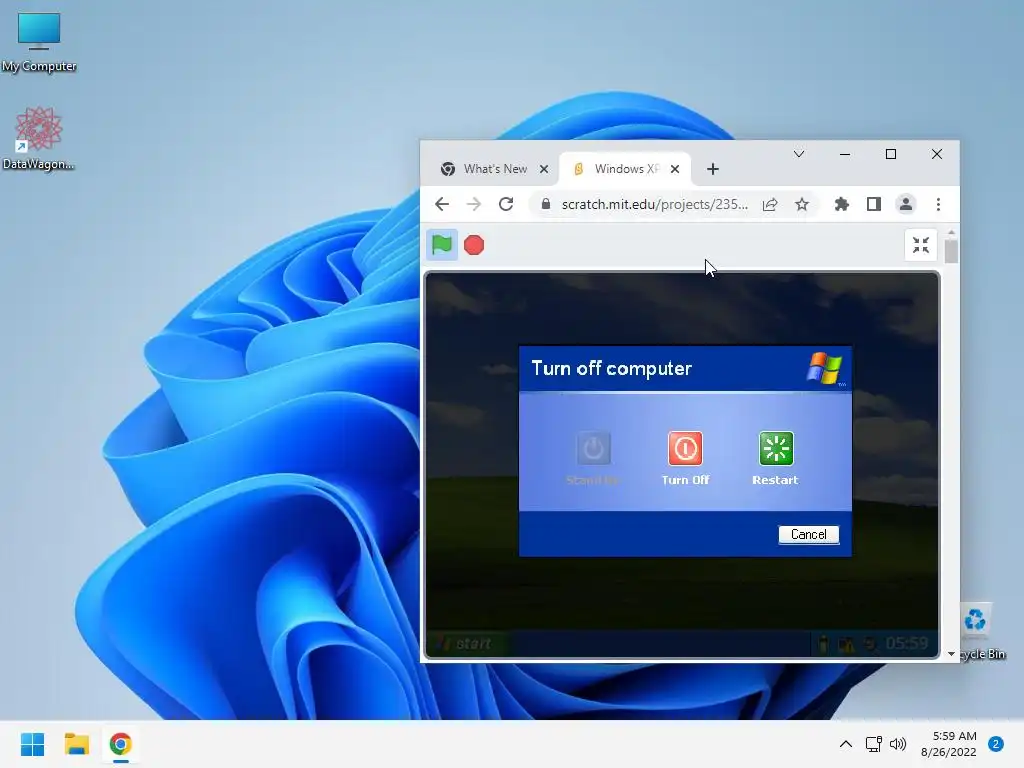The height and width of the screenshot is (768, 1024).
Task: Reload the Scratch page
Action: pyautogui.click(x=506, y=204)
